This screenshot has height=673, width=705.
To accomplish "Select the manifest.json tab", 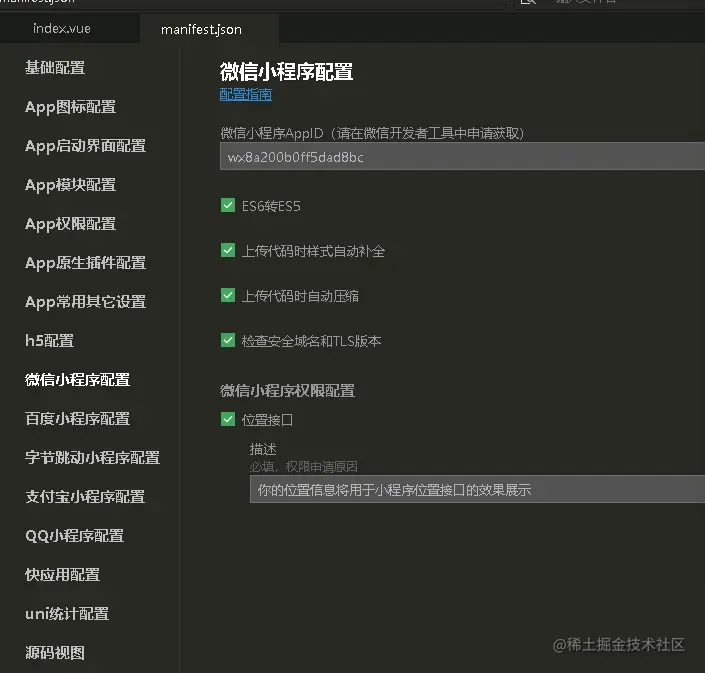I will tap(201, 29).
